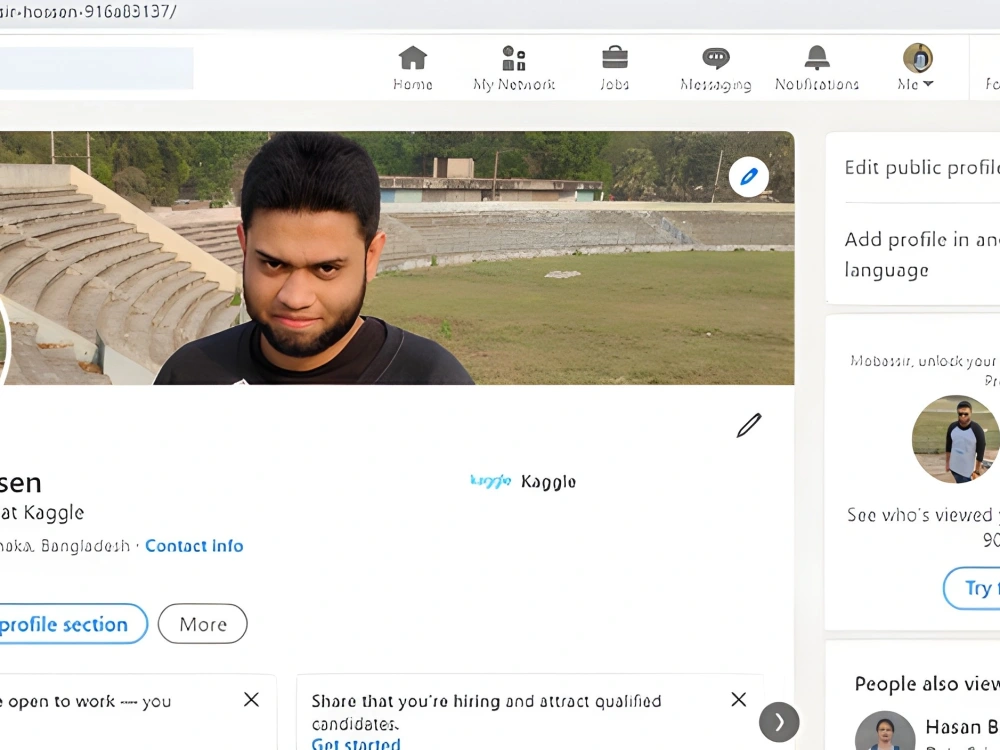The height and width of the screenshot is (750, 1000).
Task: Dismiss the hiring suggestion card
Action: [x=739, y=700]
